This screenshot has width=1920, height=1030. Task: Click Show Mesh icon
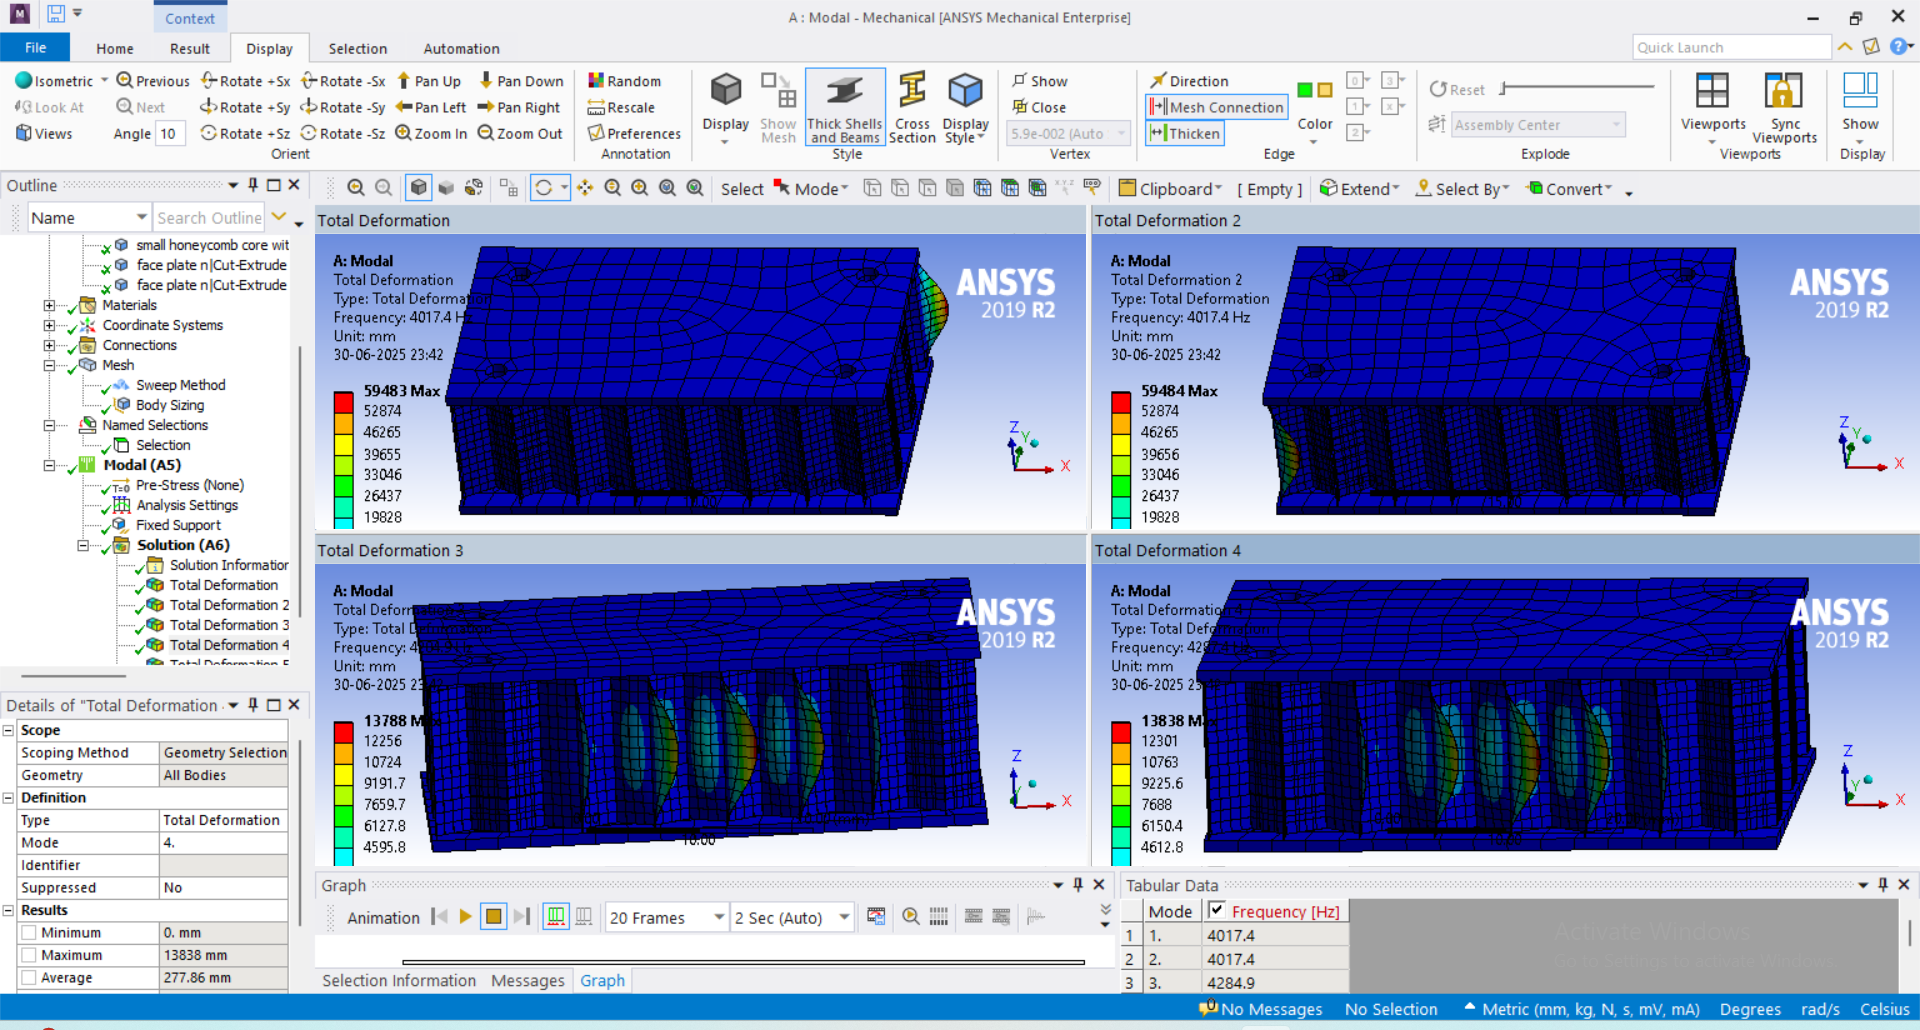pos(778,108)
